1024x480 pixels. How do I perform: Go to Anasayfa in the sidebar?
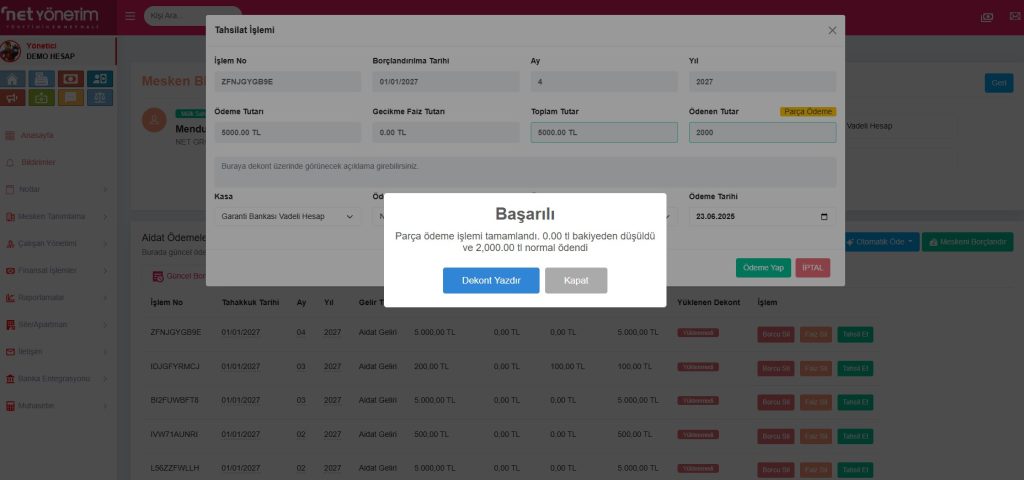pyautogui.click(x=37, y=135)
